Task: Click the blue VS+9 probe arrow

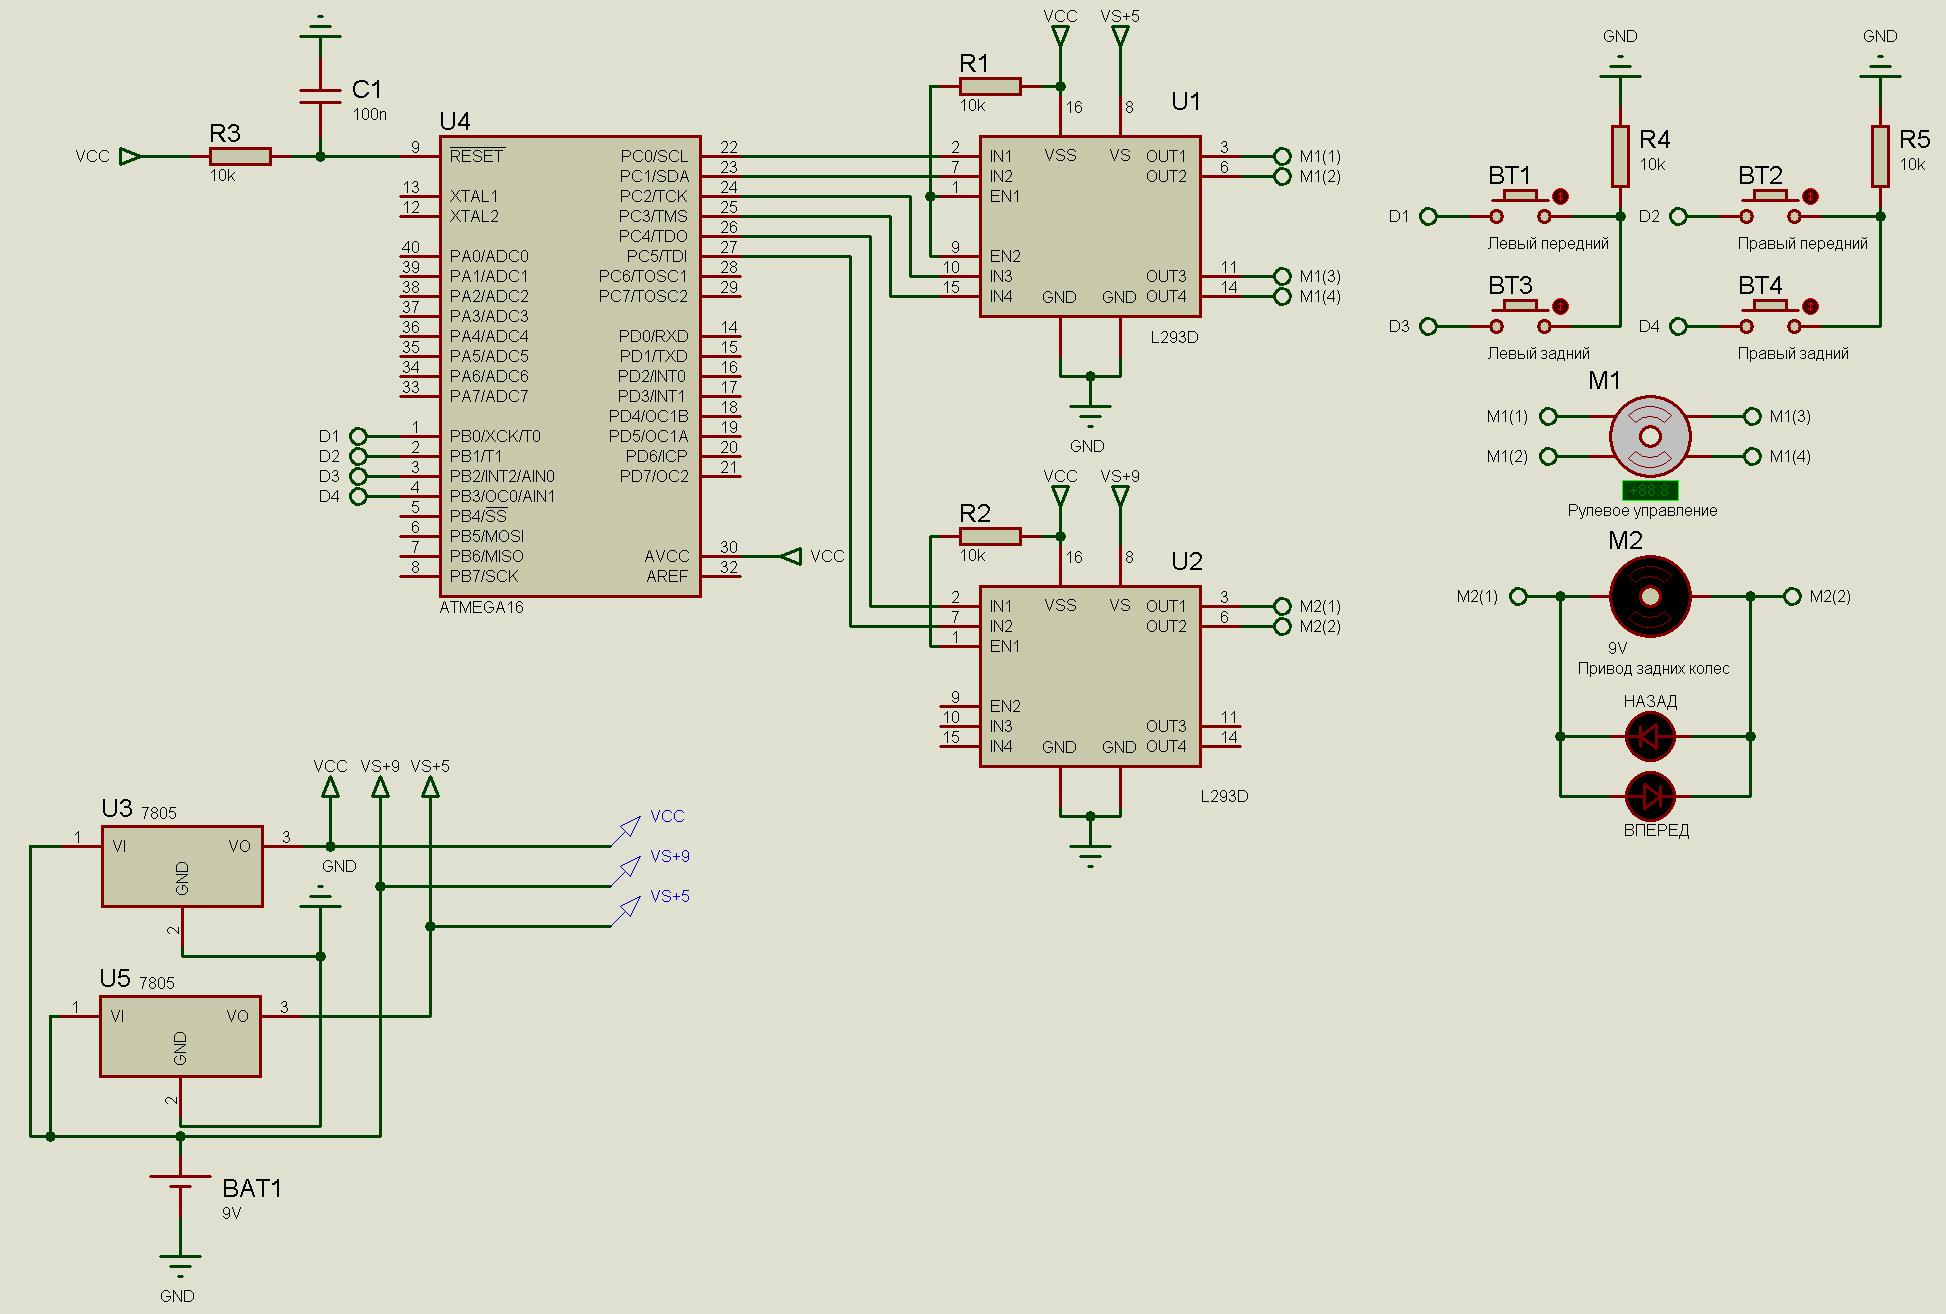Action: point(629,866)
